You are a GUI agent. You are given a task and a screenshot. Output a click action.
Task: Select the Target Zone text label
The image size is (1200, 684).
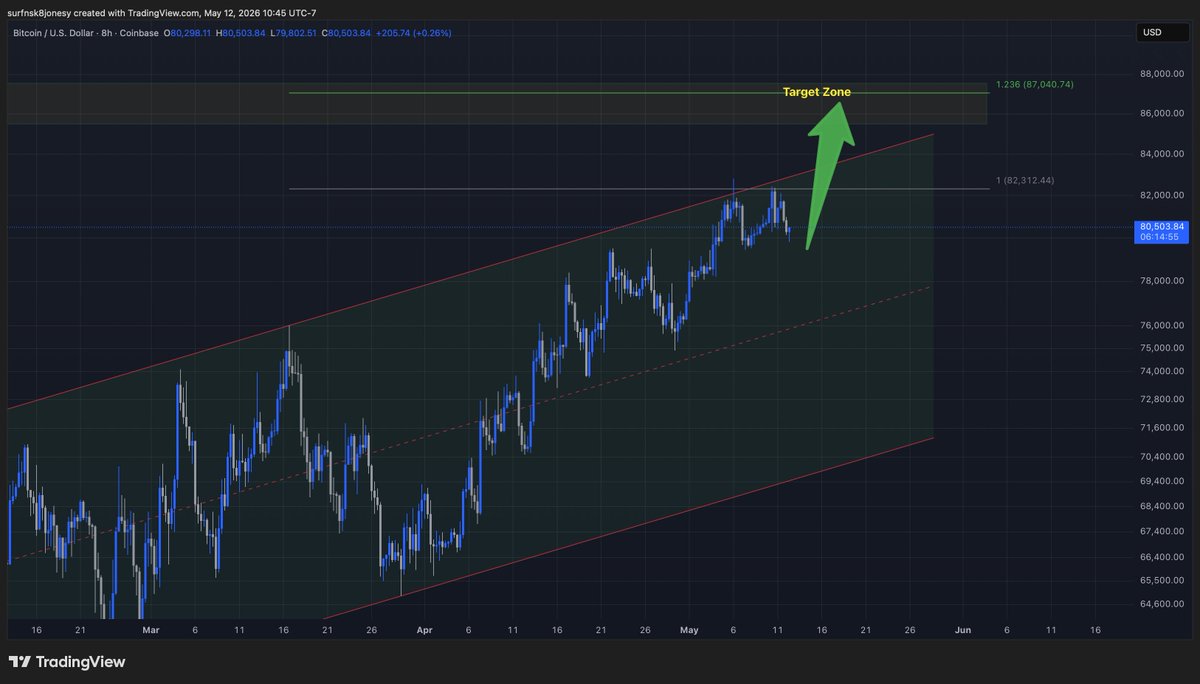[817, 92]
